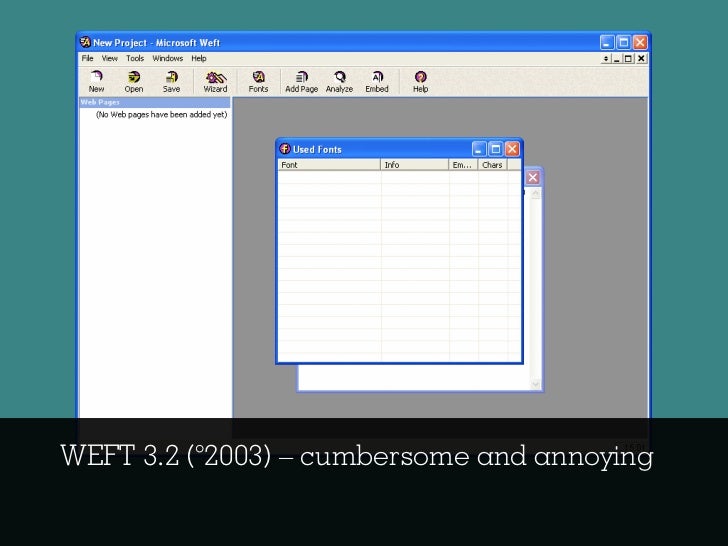
Task: Run the Analyze tool
Action: (339, 81)
